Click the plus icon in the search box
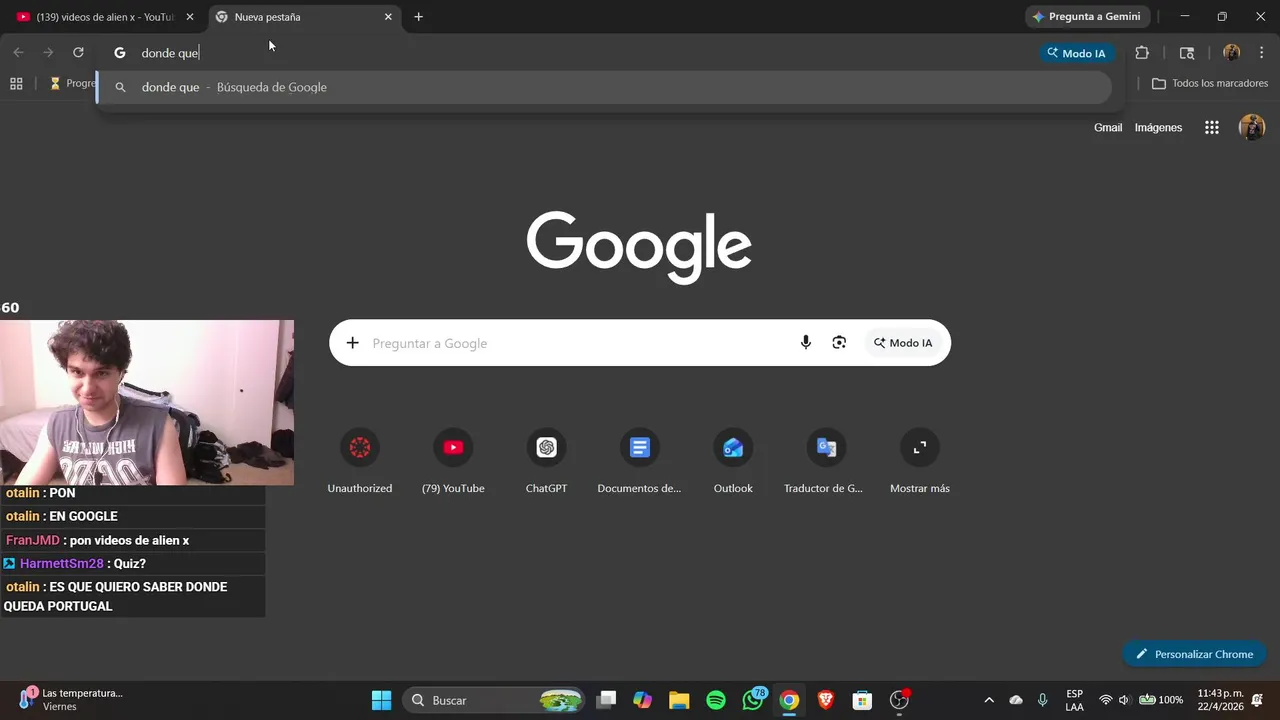 (x=352, y=343)
